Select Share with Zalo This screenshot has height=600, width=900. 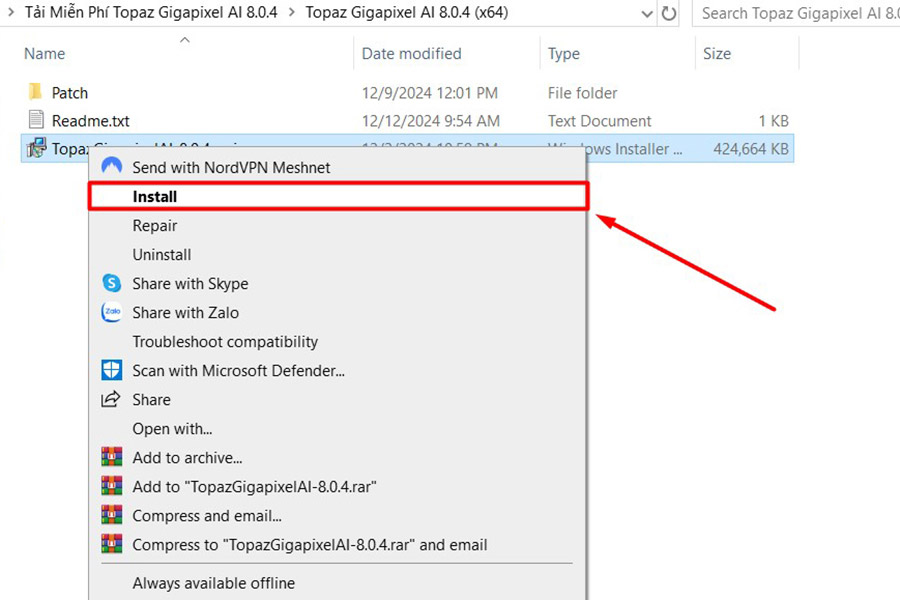click(338, 312)
